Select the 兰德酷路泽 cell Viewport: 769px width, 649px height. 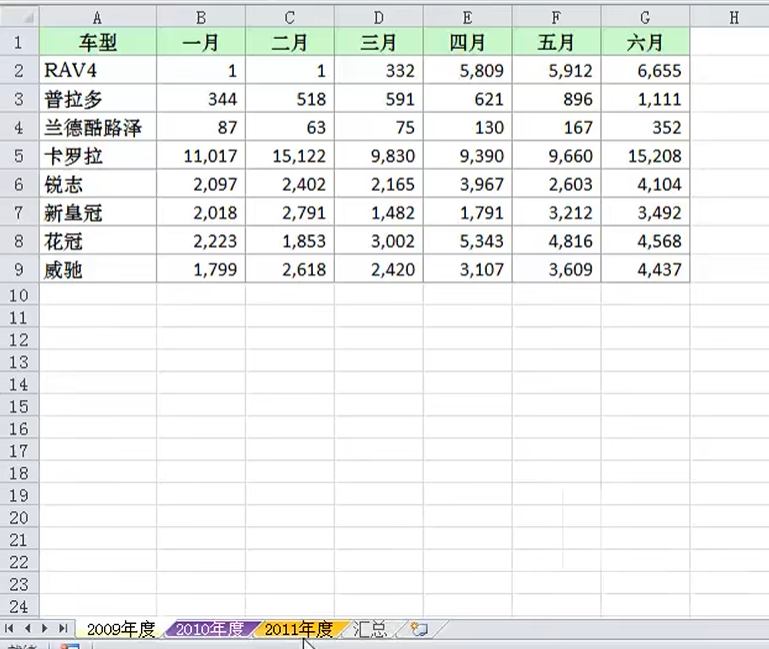click(x=98, y=128)
